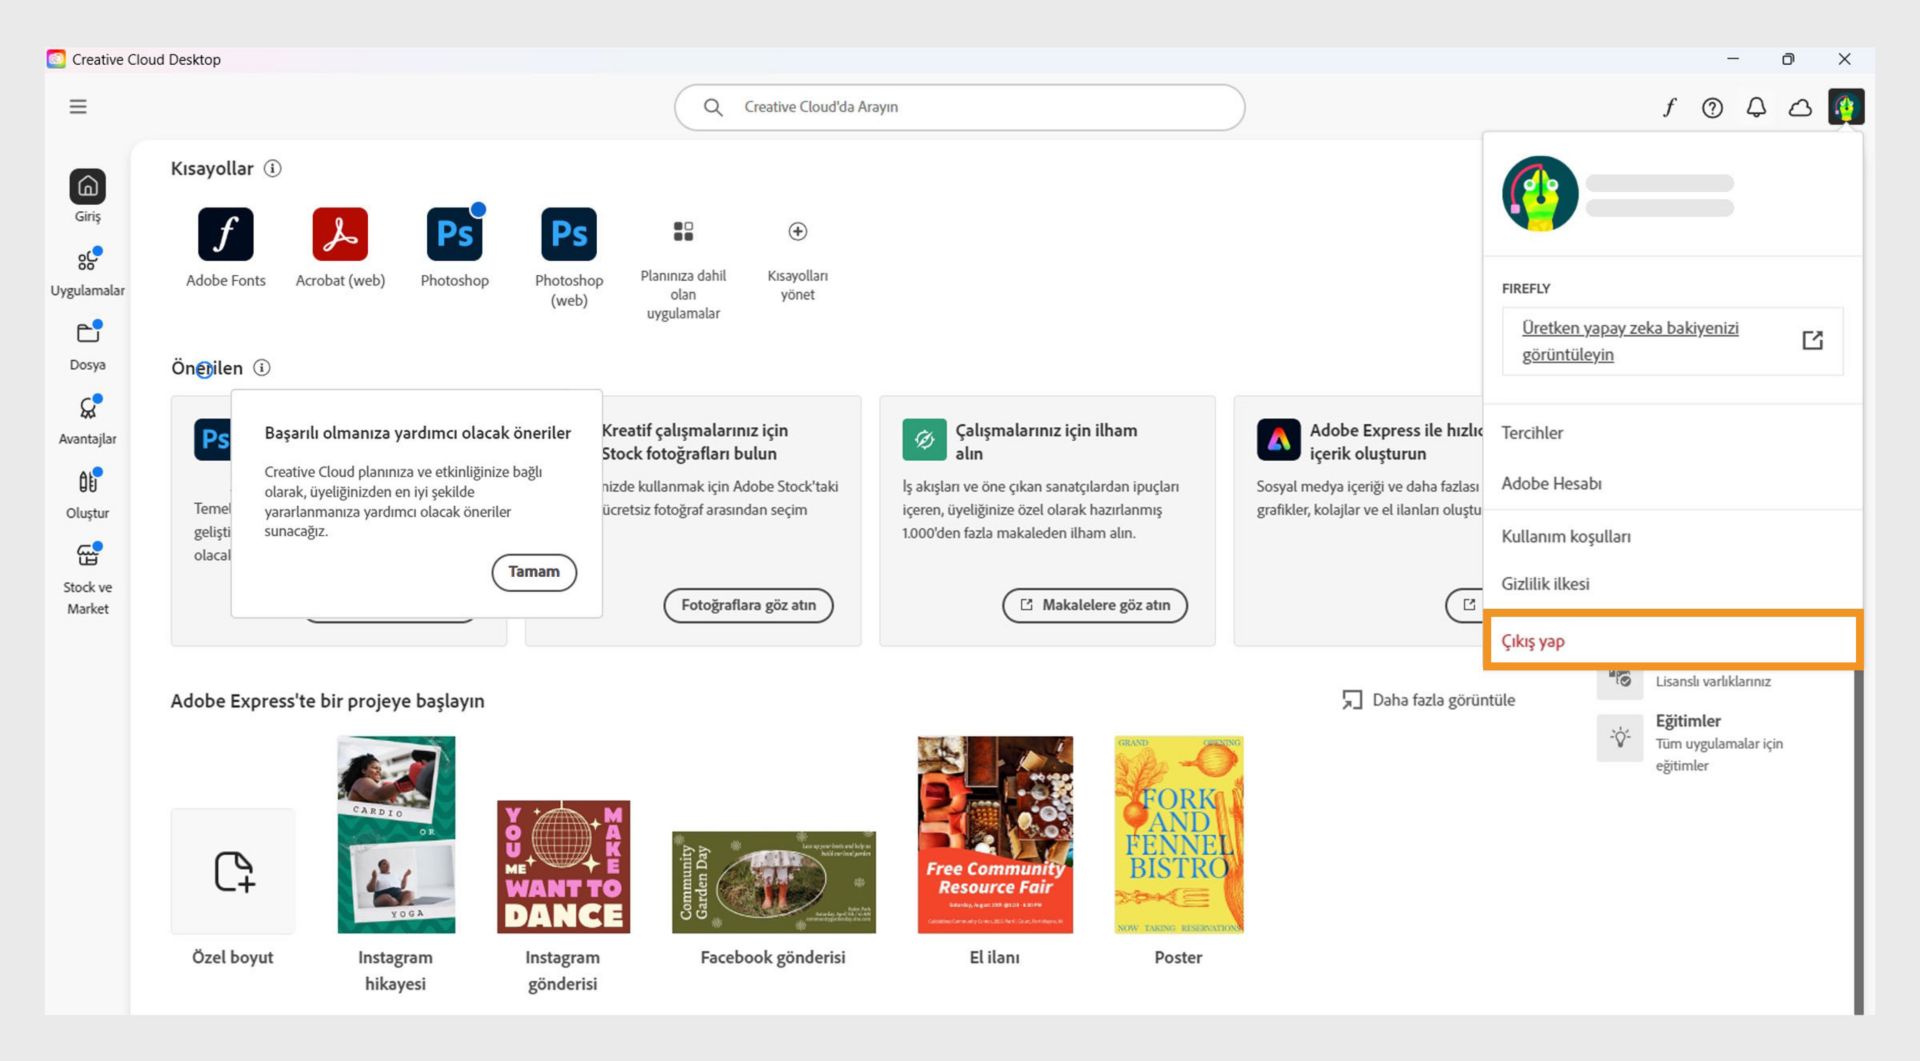The width and height of the screenshot is (1920, 1061).
Task: Open the cloud activity icon
Action: point(1800,107)
